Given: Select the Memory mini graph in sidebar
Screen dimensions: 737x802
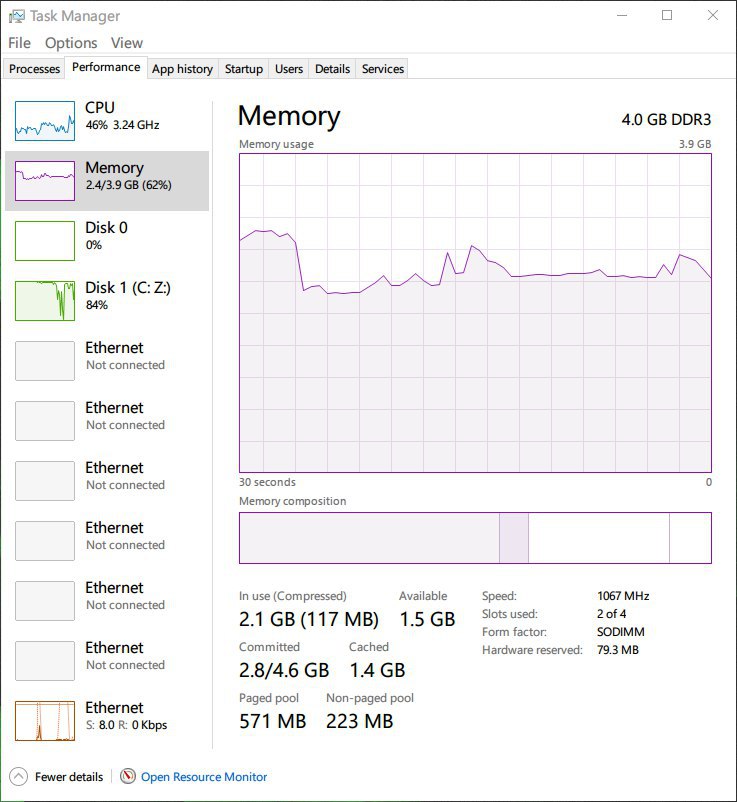Looking at the screenshot, I should (45, 181).
